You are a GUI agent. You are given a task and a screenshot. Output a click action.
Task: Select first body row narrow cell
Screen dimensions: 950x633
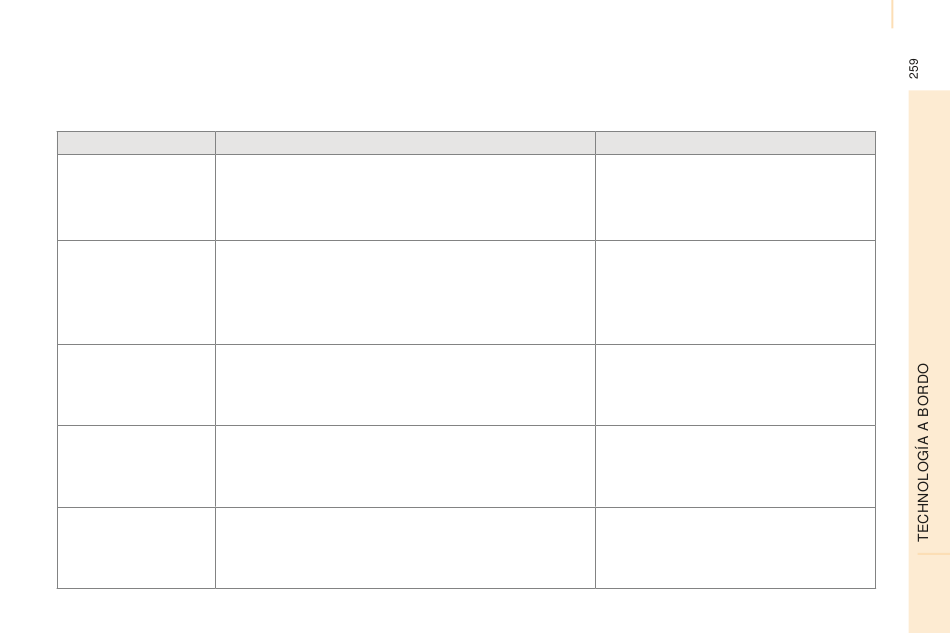pyautogui.click(x=136, y=197)
